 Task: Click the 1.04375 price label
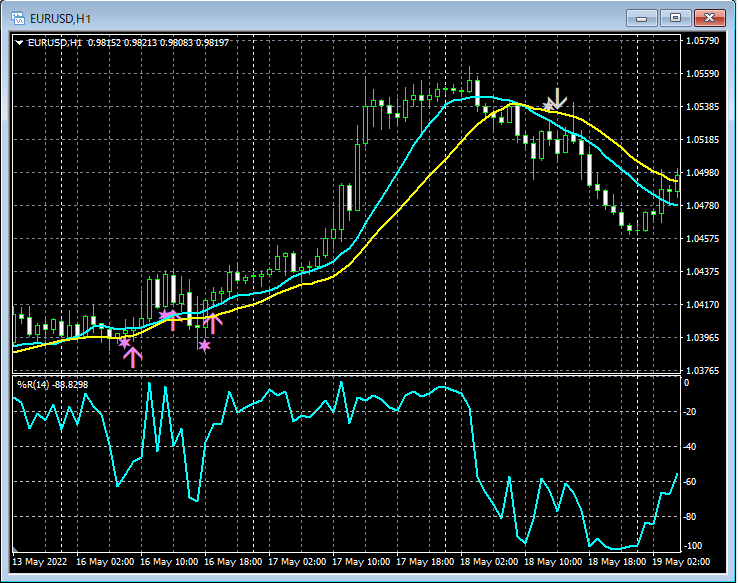(703, 272)
